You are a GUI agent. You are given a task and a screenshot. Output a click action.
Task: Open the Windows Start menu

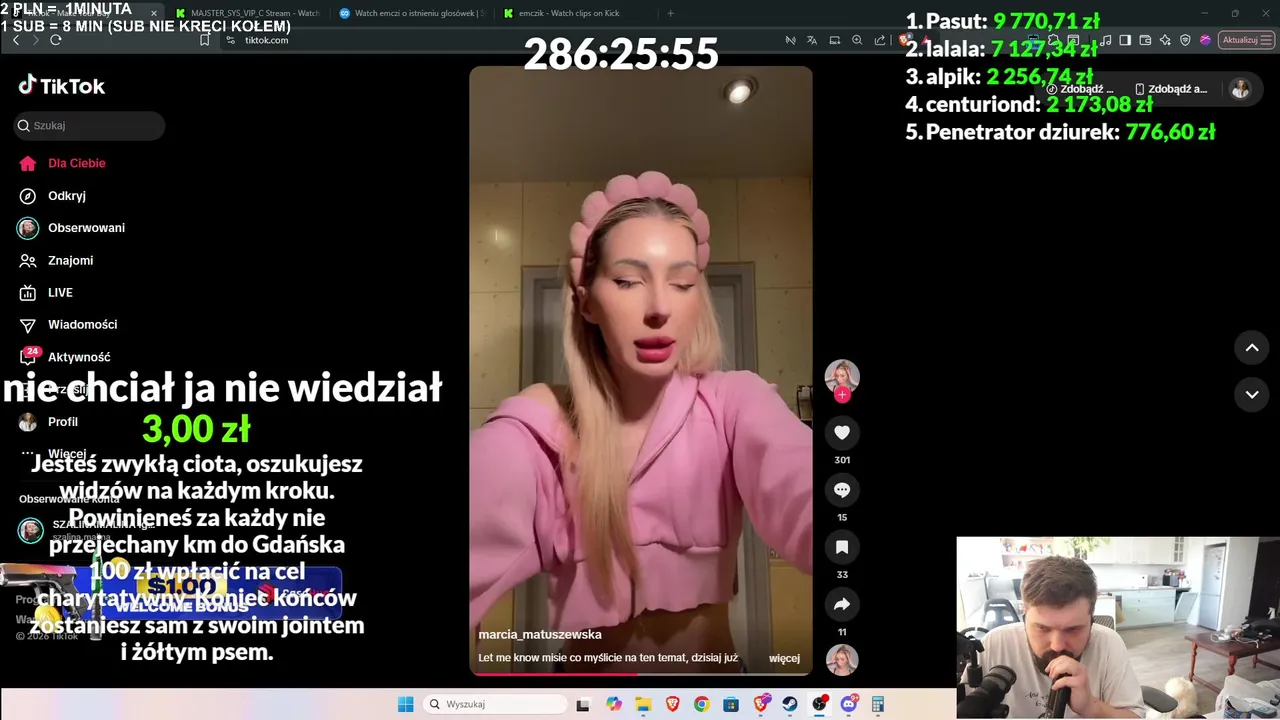click(406, 704)
